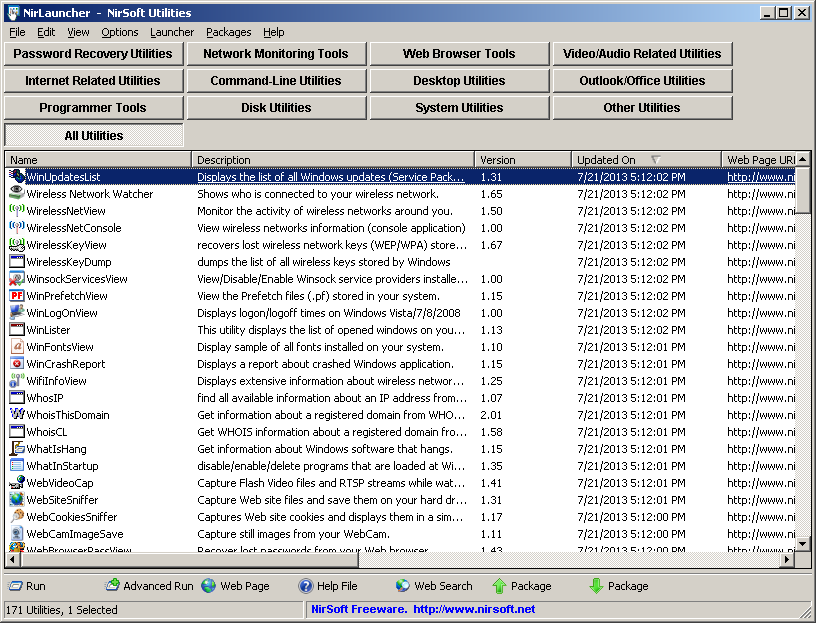This screenshot has height=623, width=816.
Task: Show Programmer Tools group
Action: point(94,108)
